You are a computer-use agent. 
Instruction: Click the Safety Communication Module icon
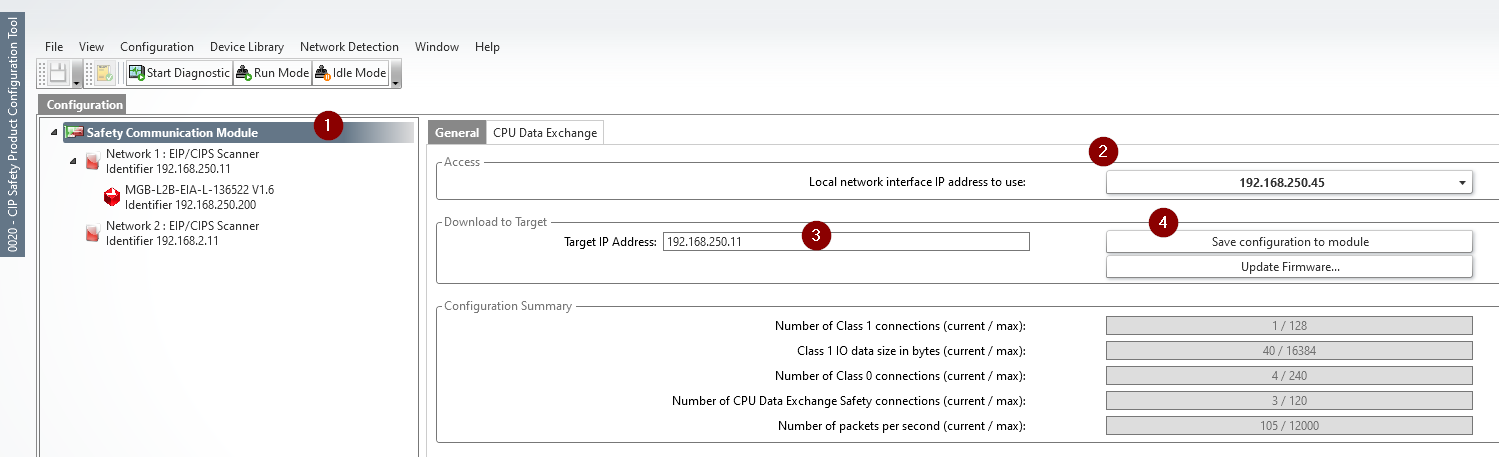pyautogui.click(x=73, y=133)
